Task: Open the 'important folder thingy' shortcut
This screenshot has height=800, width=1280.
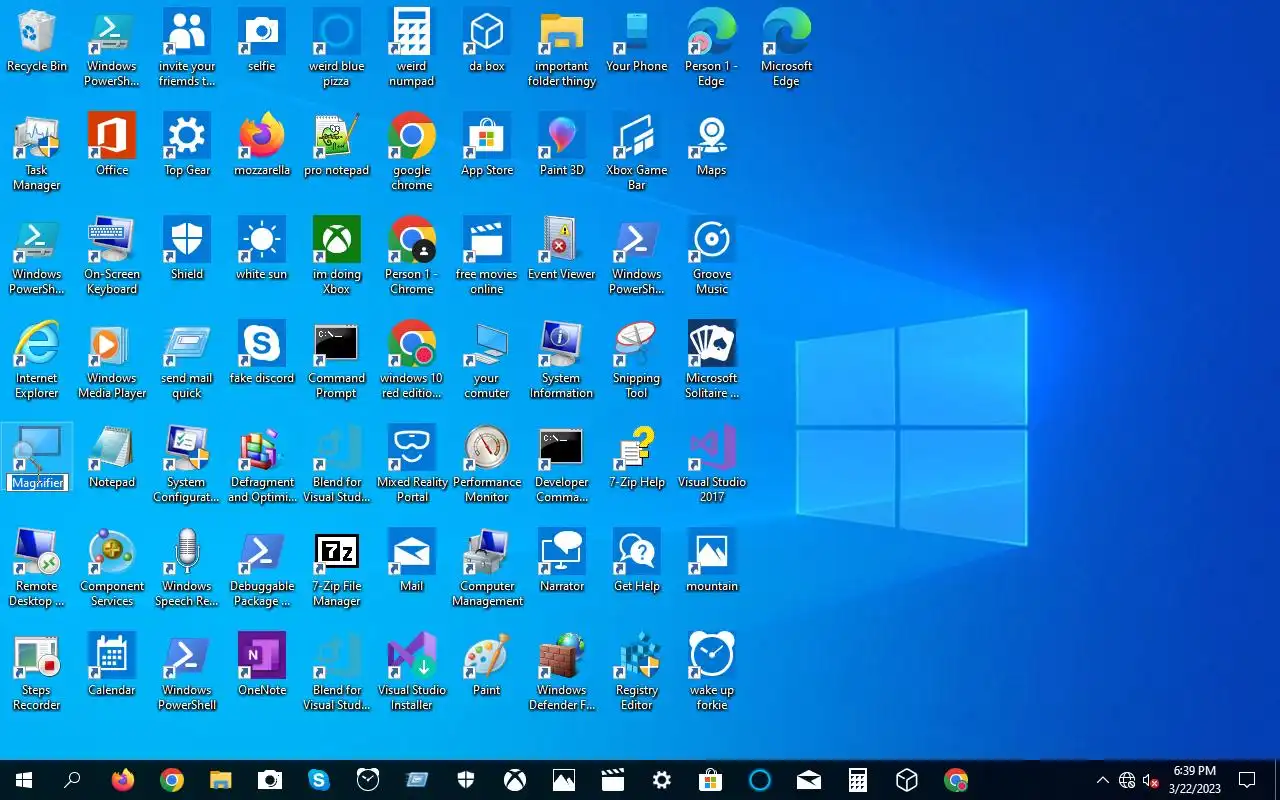Action: coord(562,48)
